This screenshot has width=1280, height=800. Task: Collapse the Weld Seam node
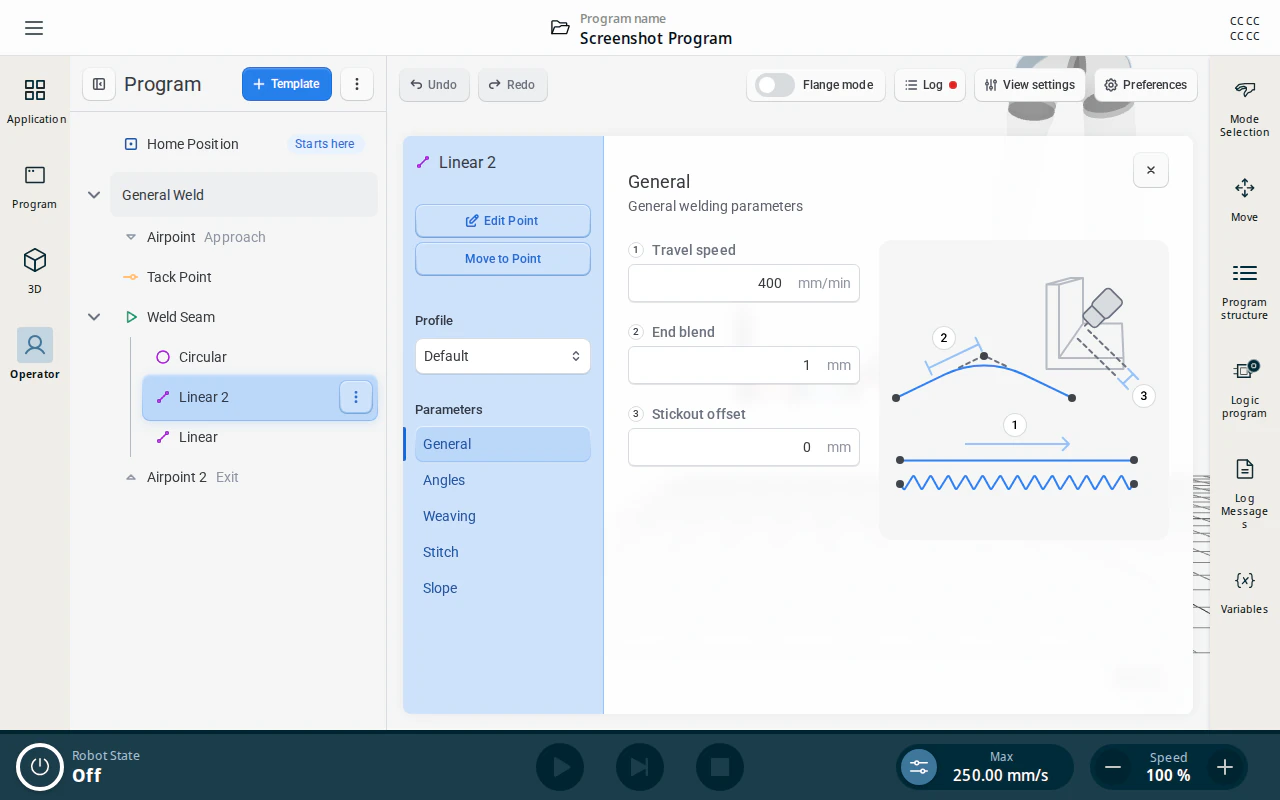coord(94,317)
